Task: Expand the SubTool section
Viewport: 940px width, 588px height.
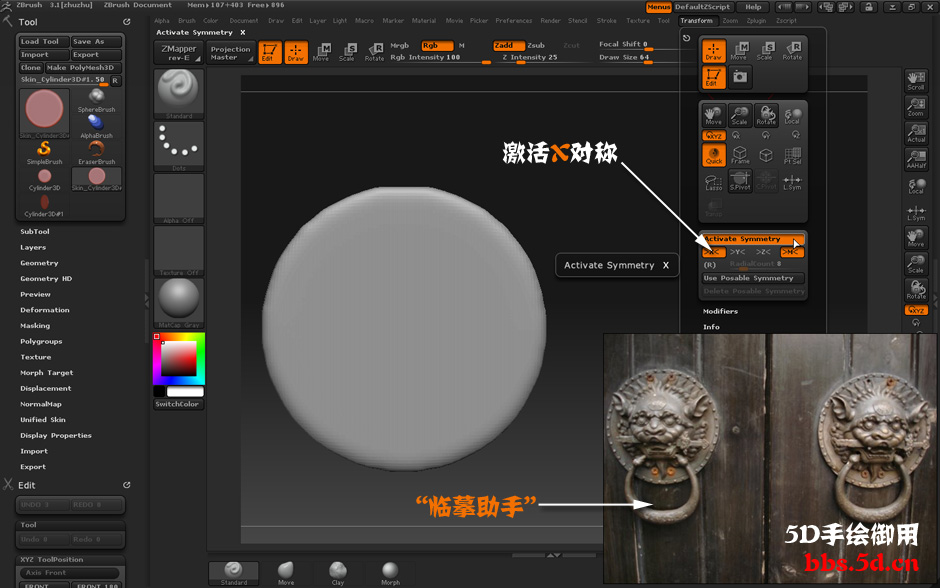Action: tap(35, 231)
